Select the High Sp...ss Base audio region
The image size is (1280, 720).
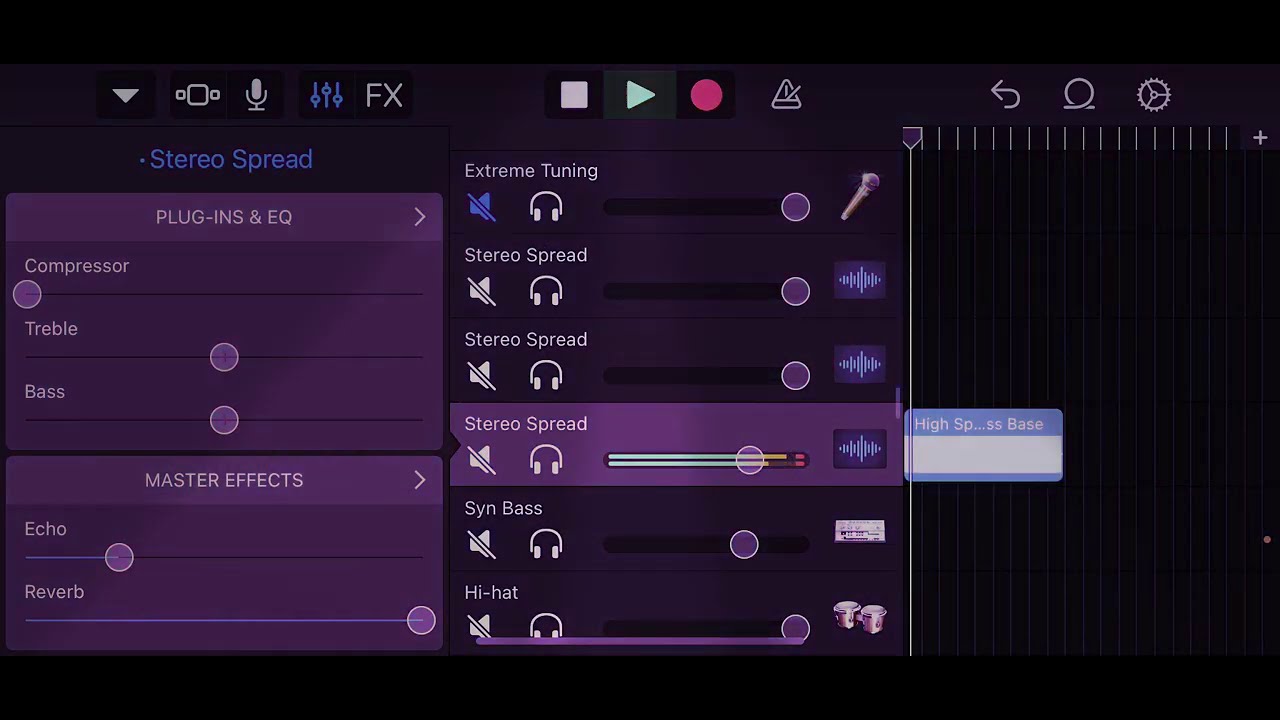pos(984,445)
